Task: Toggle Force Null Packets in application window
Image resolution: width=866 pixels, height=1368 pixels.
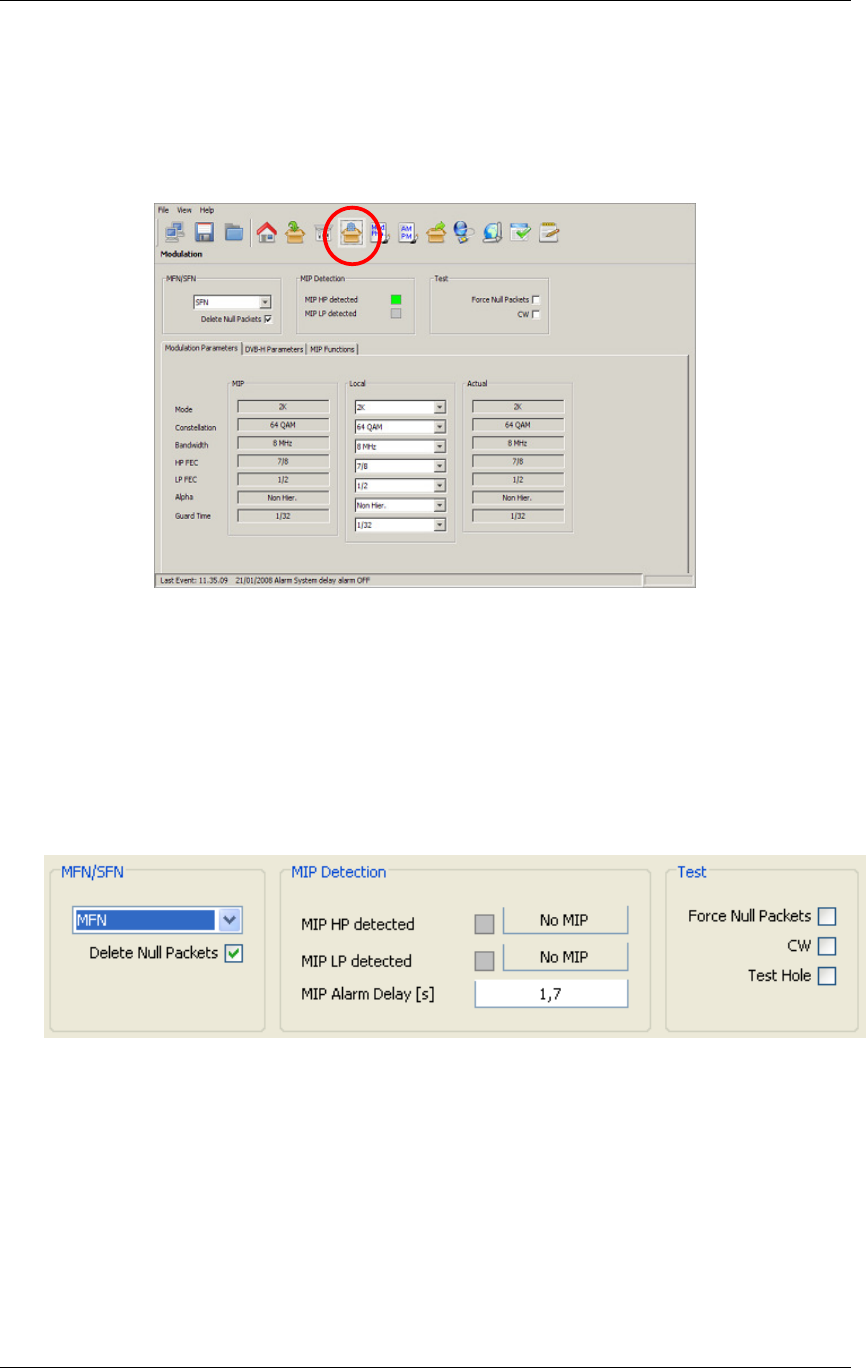Action: click(x=537, y=299)
